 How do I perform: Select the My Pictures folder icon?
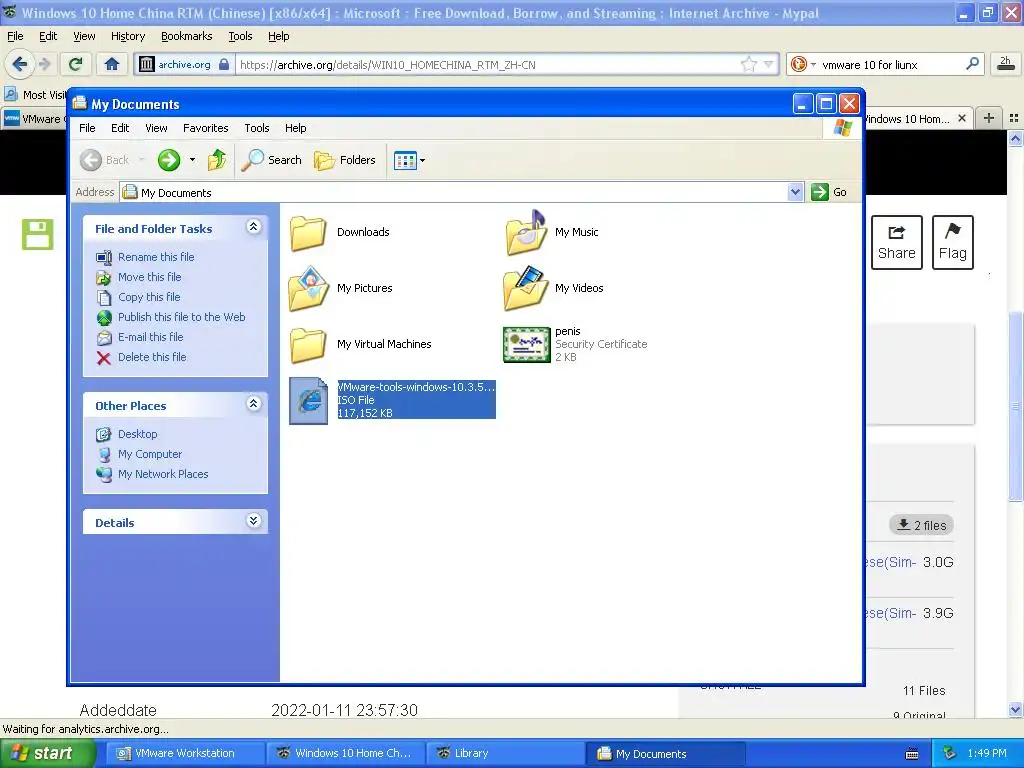[x=308, y=288]
